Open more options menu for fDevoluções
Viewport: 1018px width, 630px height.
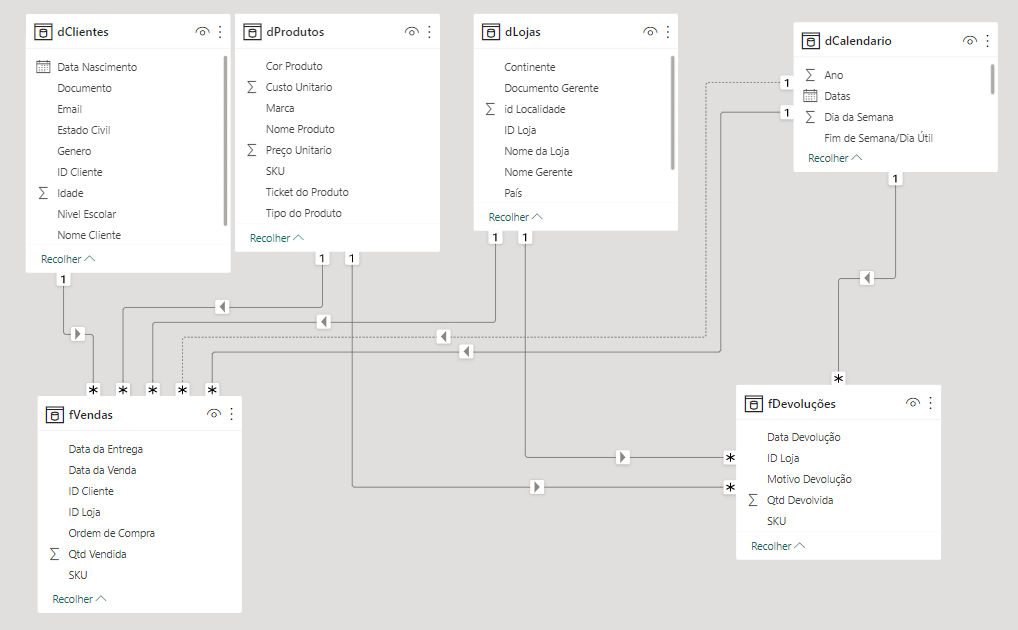[x=930, y=403]
